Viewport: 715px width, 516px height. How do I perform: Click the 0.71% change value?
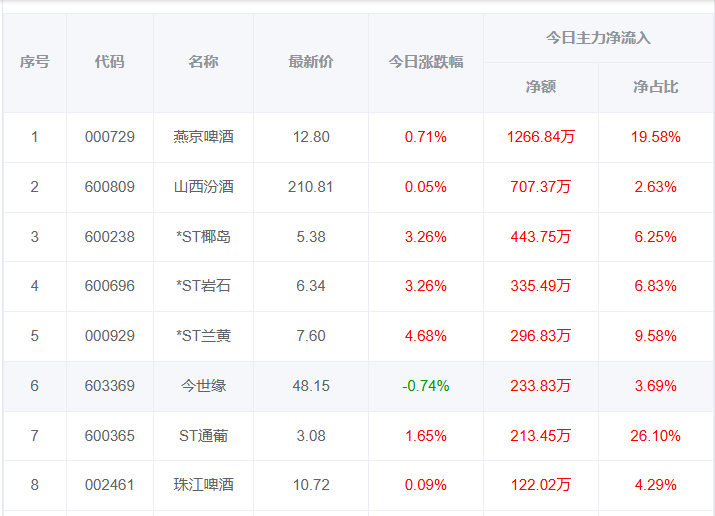426,137
